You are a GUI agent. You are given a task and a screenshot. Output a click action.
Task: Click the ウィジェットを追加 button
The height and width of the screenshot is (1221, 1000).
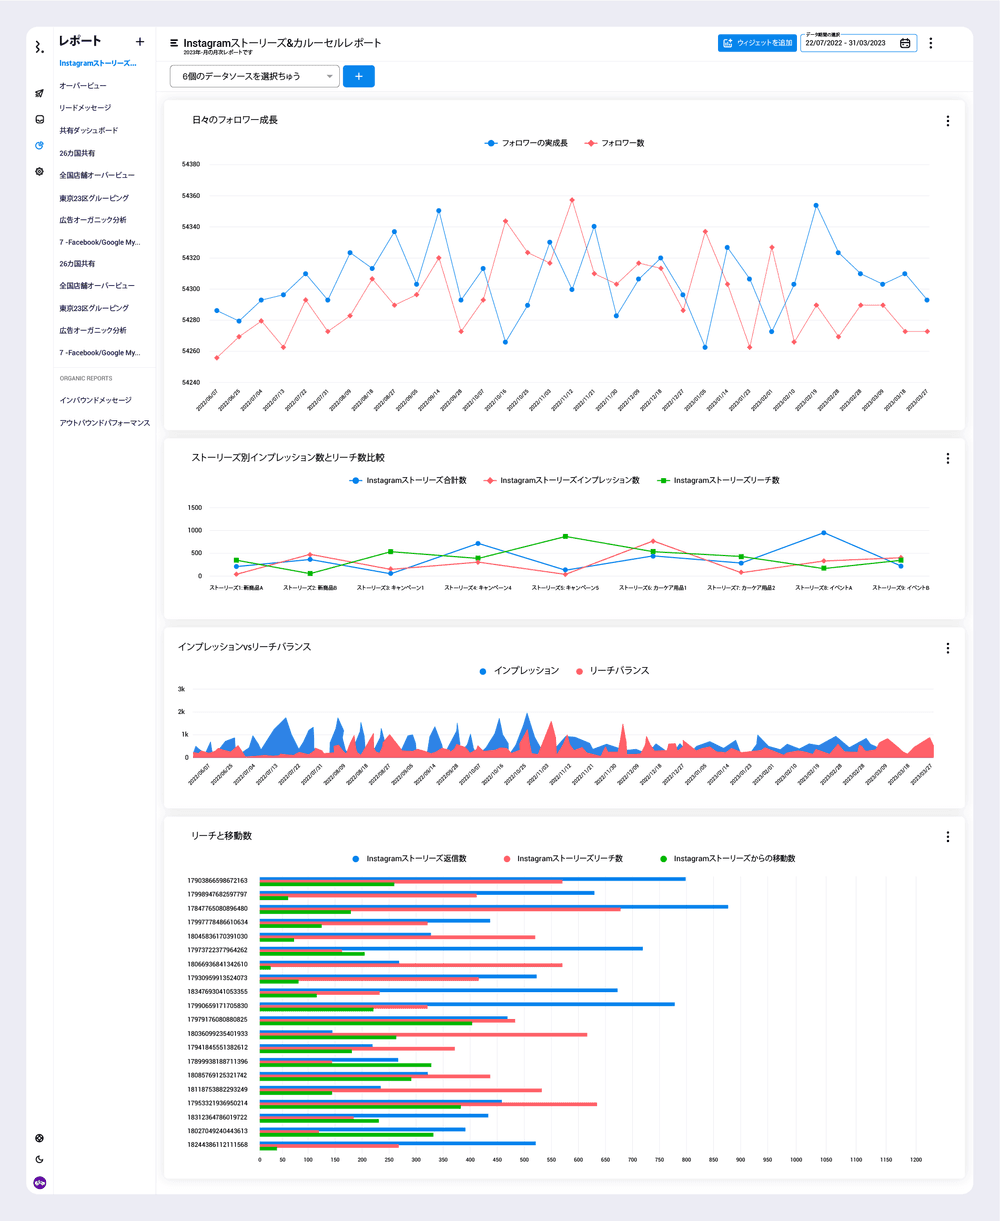pyautogui.click(x=757, y=43)
